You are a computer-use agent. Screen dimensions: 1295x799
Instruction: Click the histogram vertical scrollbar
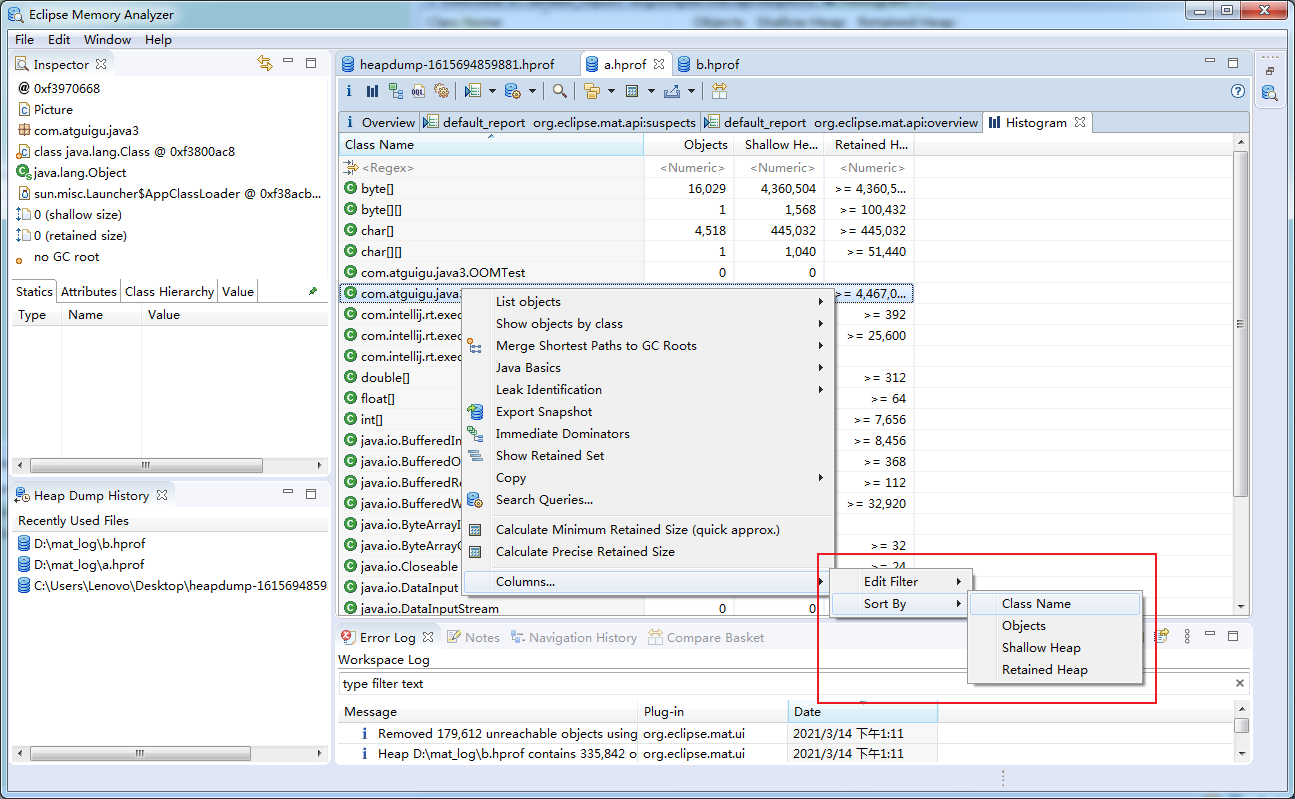tap(1241, 324)
